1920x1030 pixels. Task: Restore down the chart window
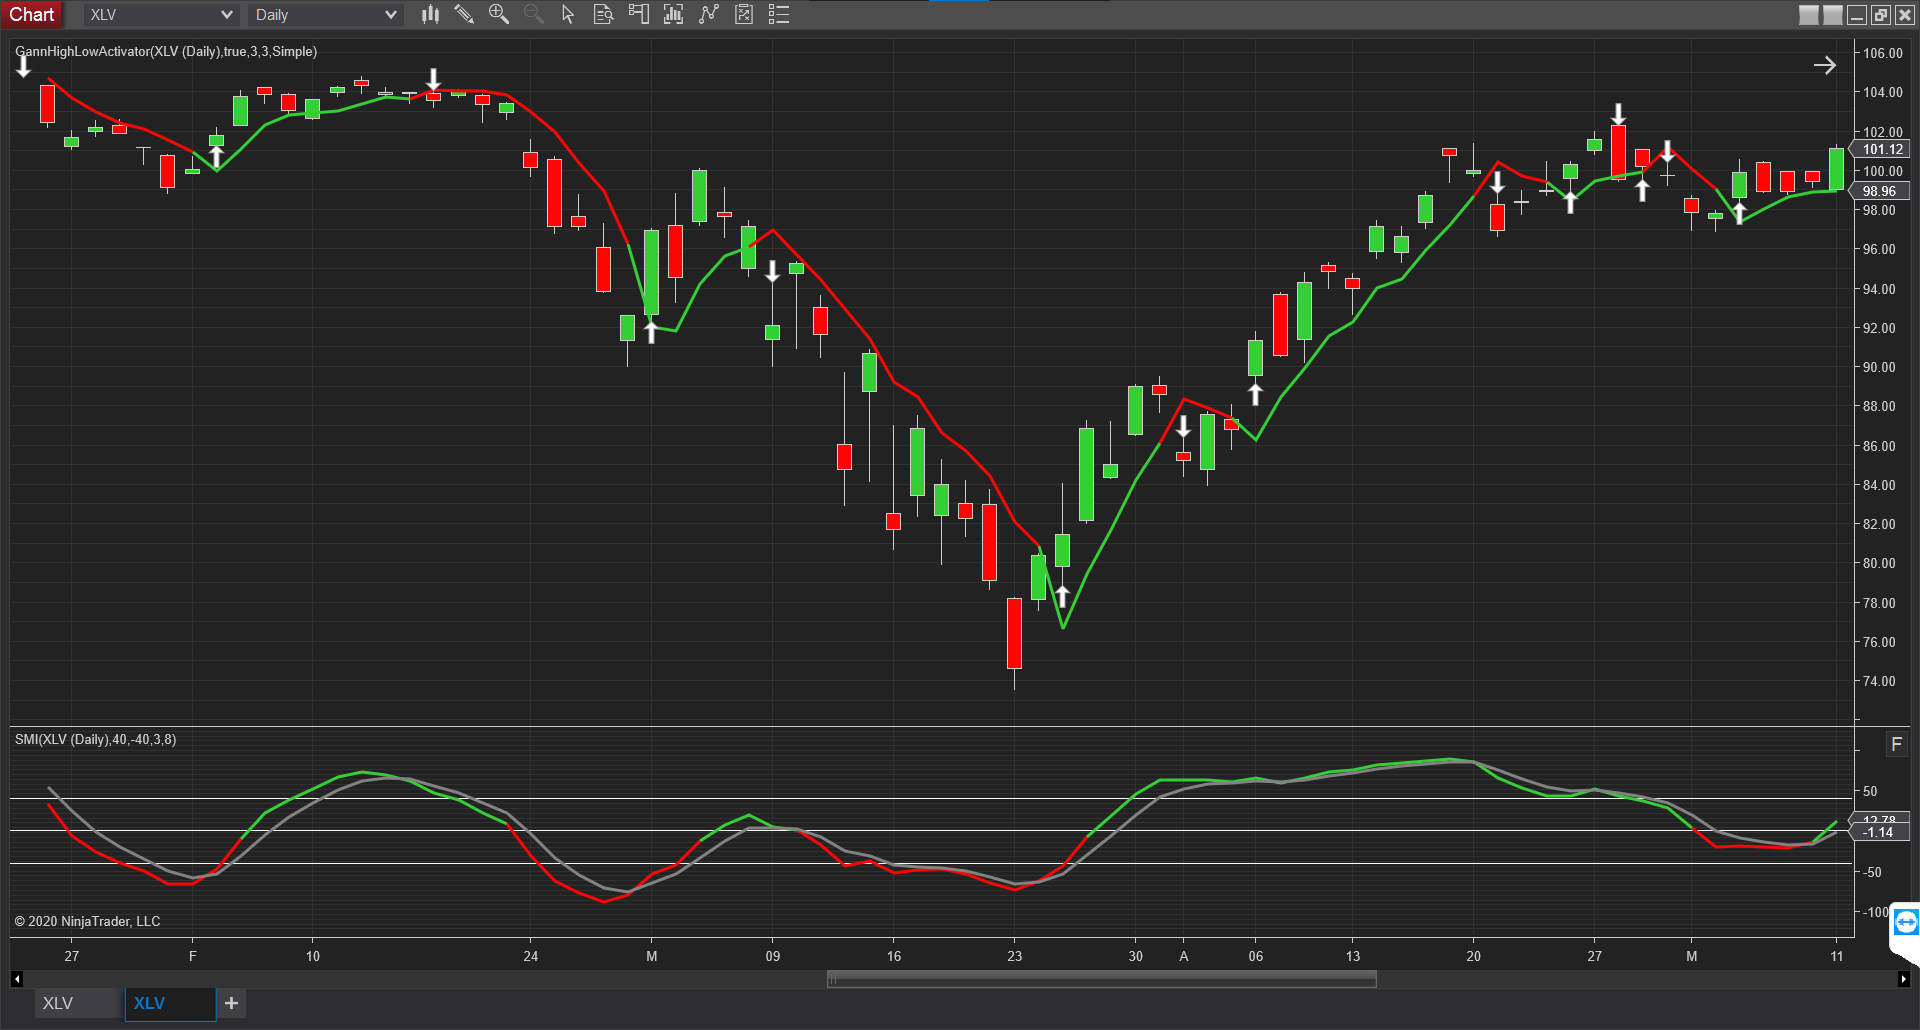(x=1881, y=15)
